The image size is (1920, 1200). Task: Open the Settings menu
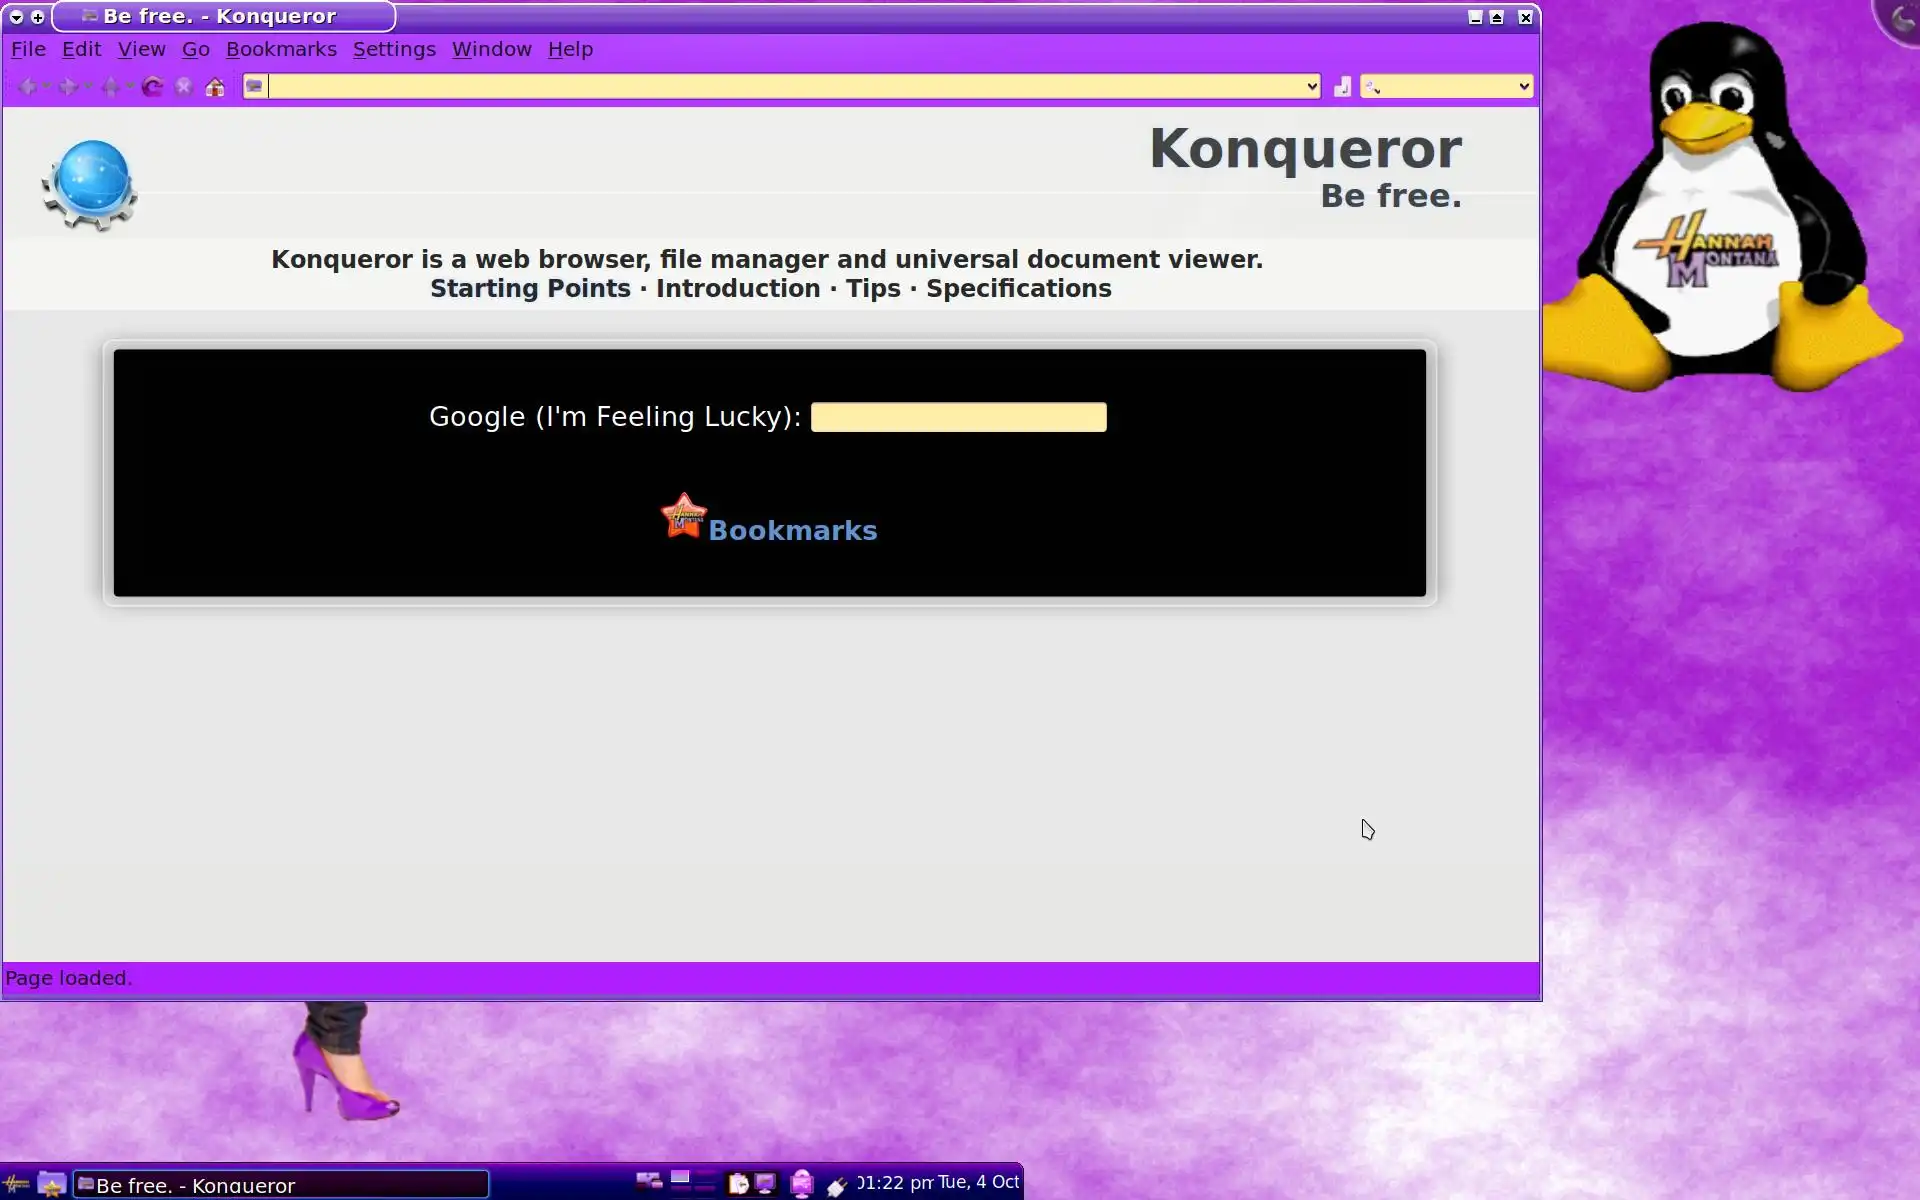(x=394, y=49)
